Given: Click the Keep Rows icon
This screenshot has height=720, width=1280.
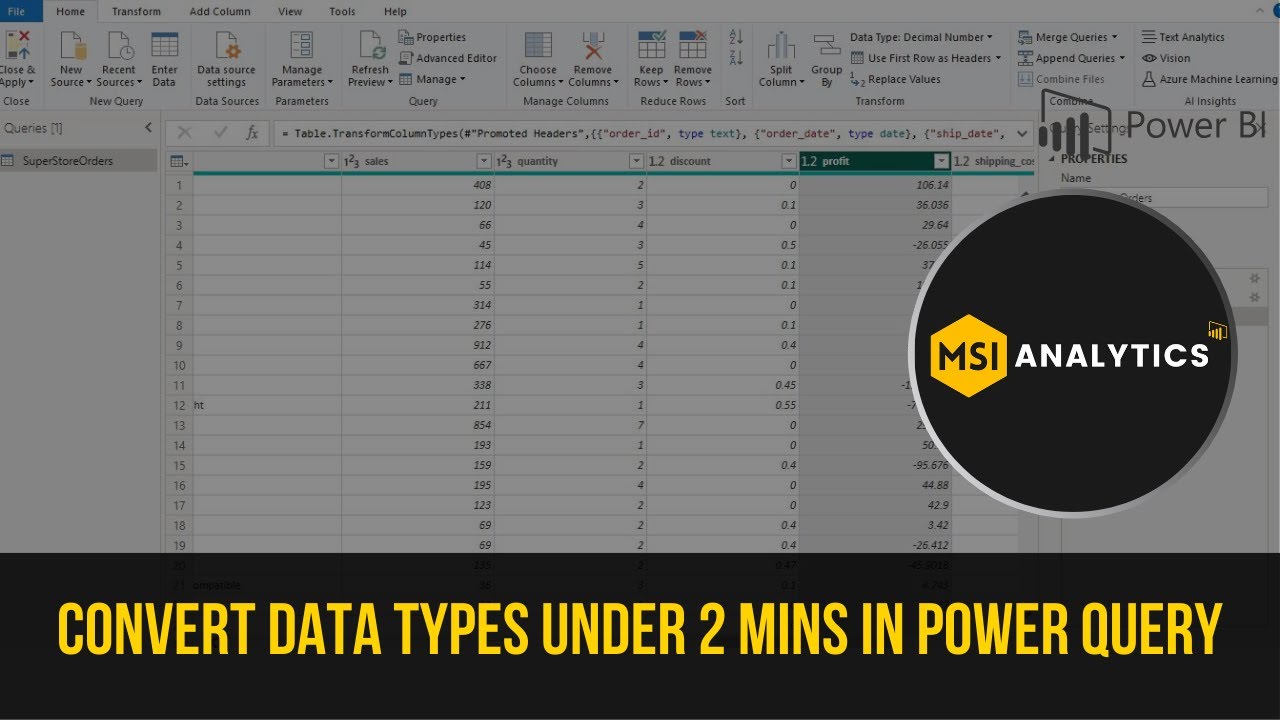Looking at the screenshot, I should pyautogui.click(x=651, y=46).
